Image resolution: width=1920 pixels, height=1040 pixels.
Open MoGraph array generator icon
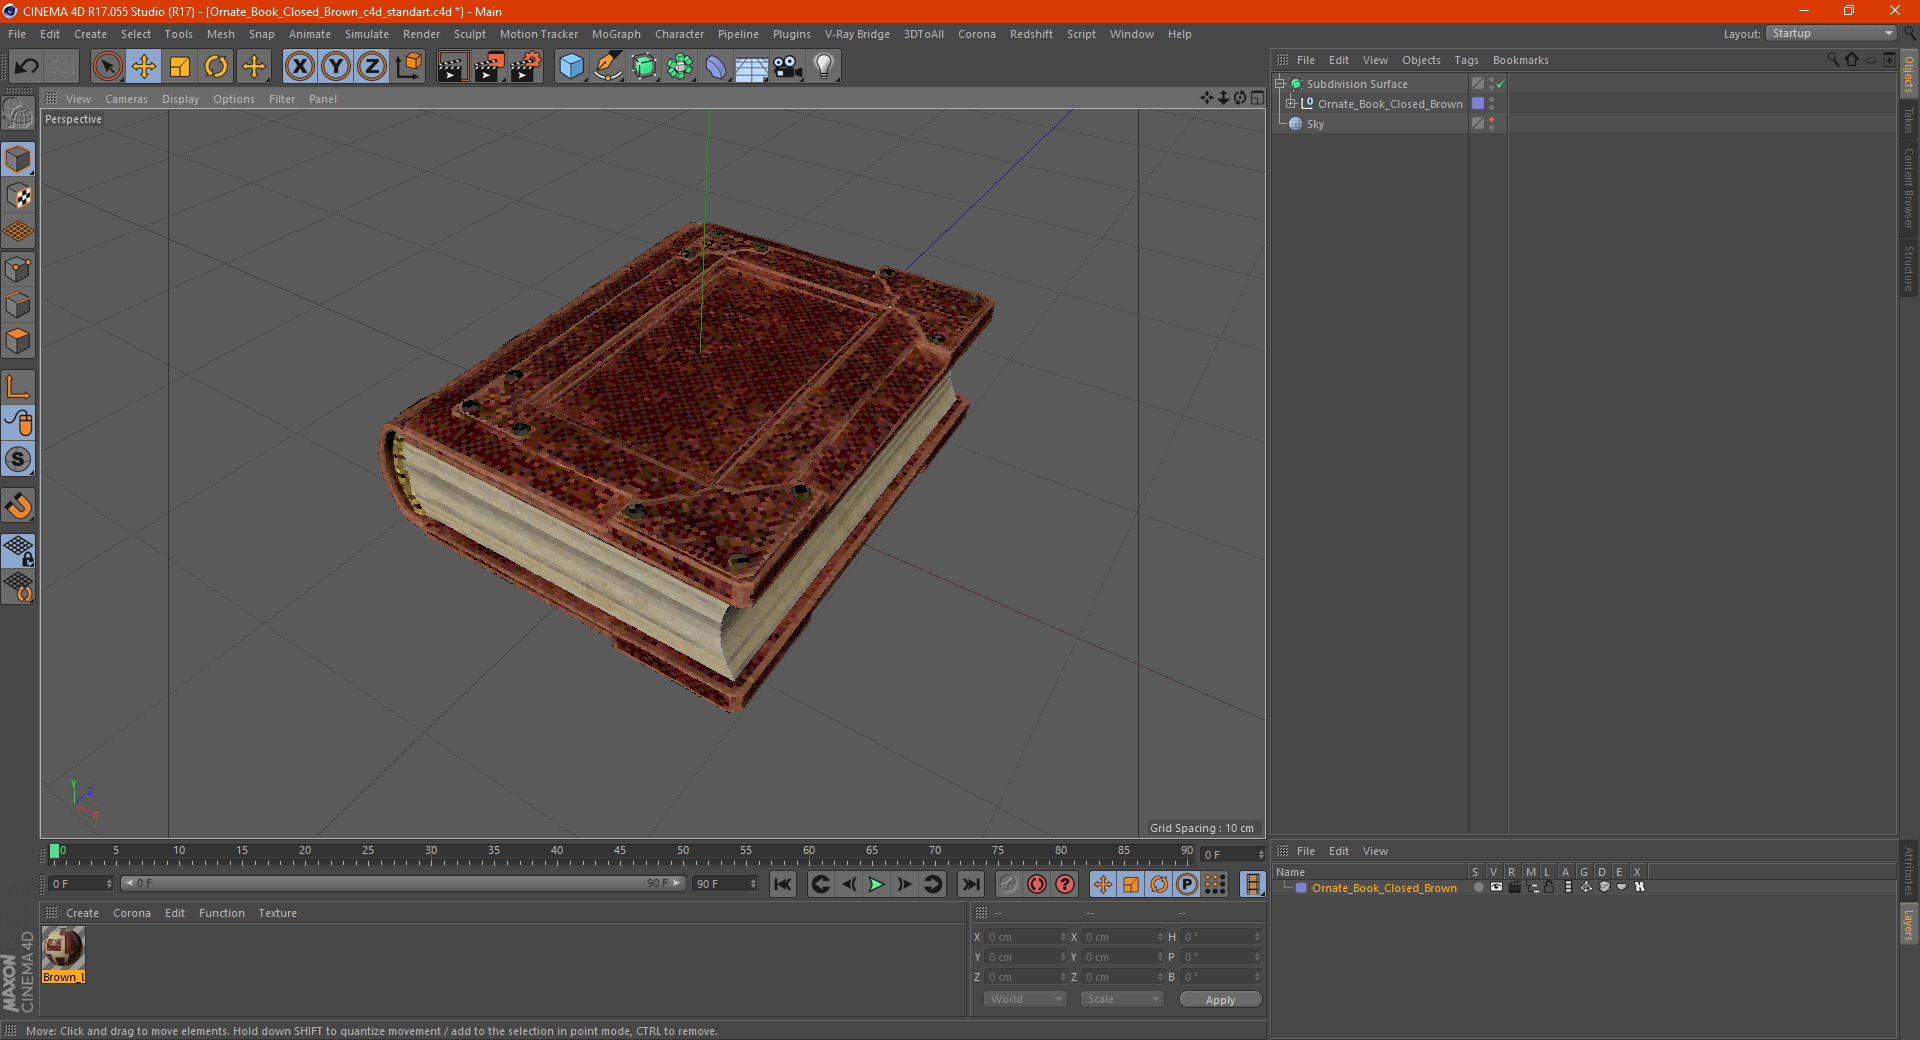(680, 67)
